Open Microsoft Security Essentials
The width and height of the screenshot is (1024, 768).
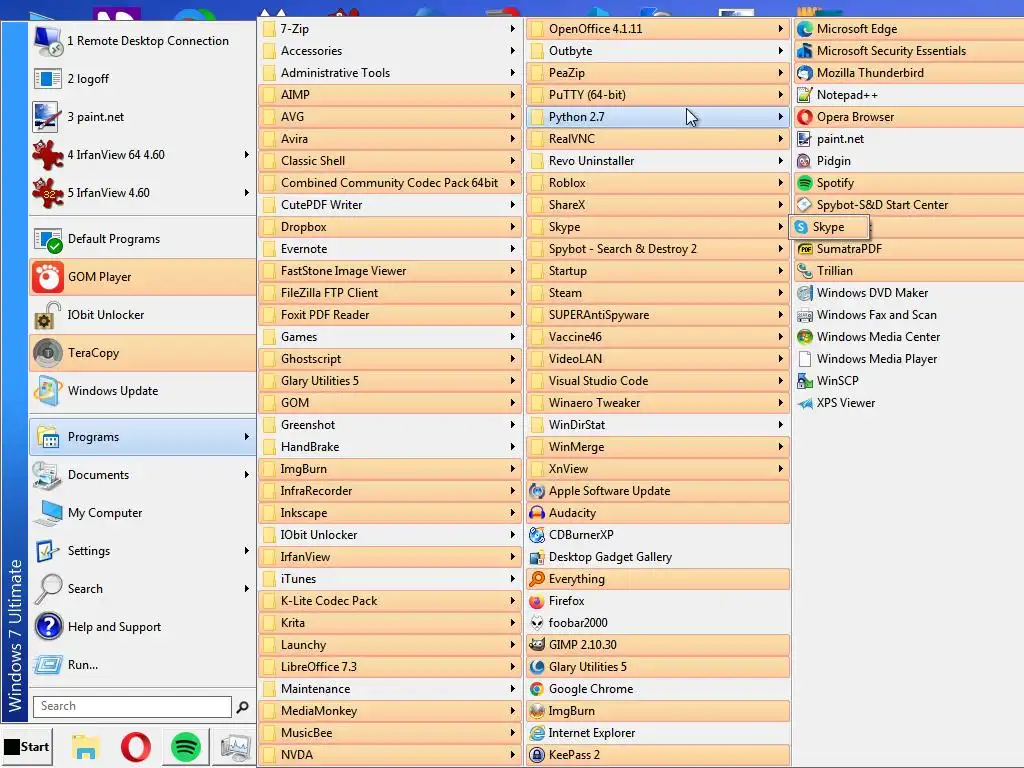click(909, 51)
